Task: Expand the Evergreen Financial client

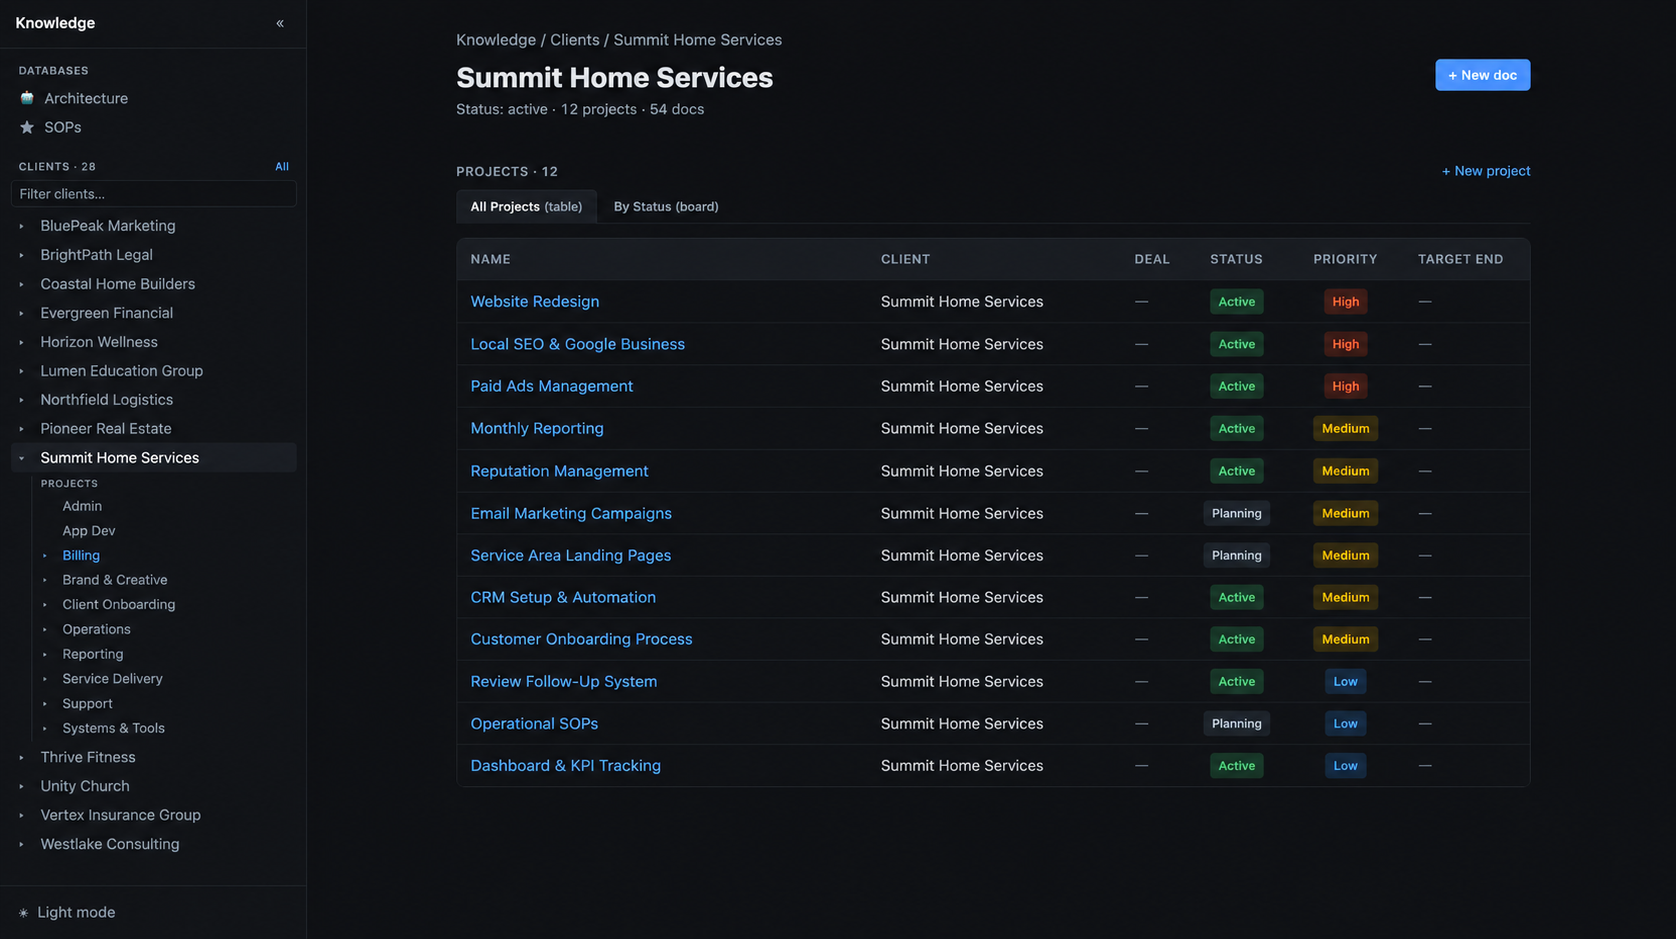Action: [x=22, y=313]
